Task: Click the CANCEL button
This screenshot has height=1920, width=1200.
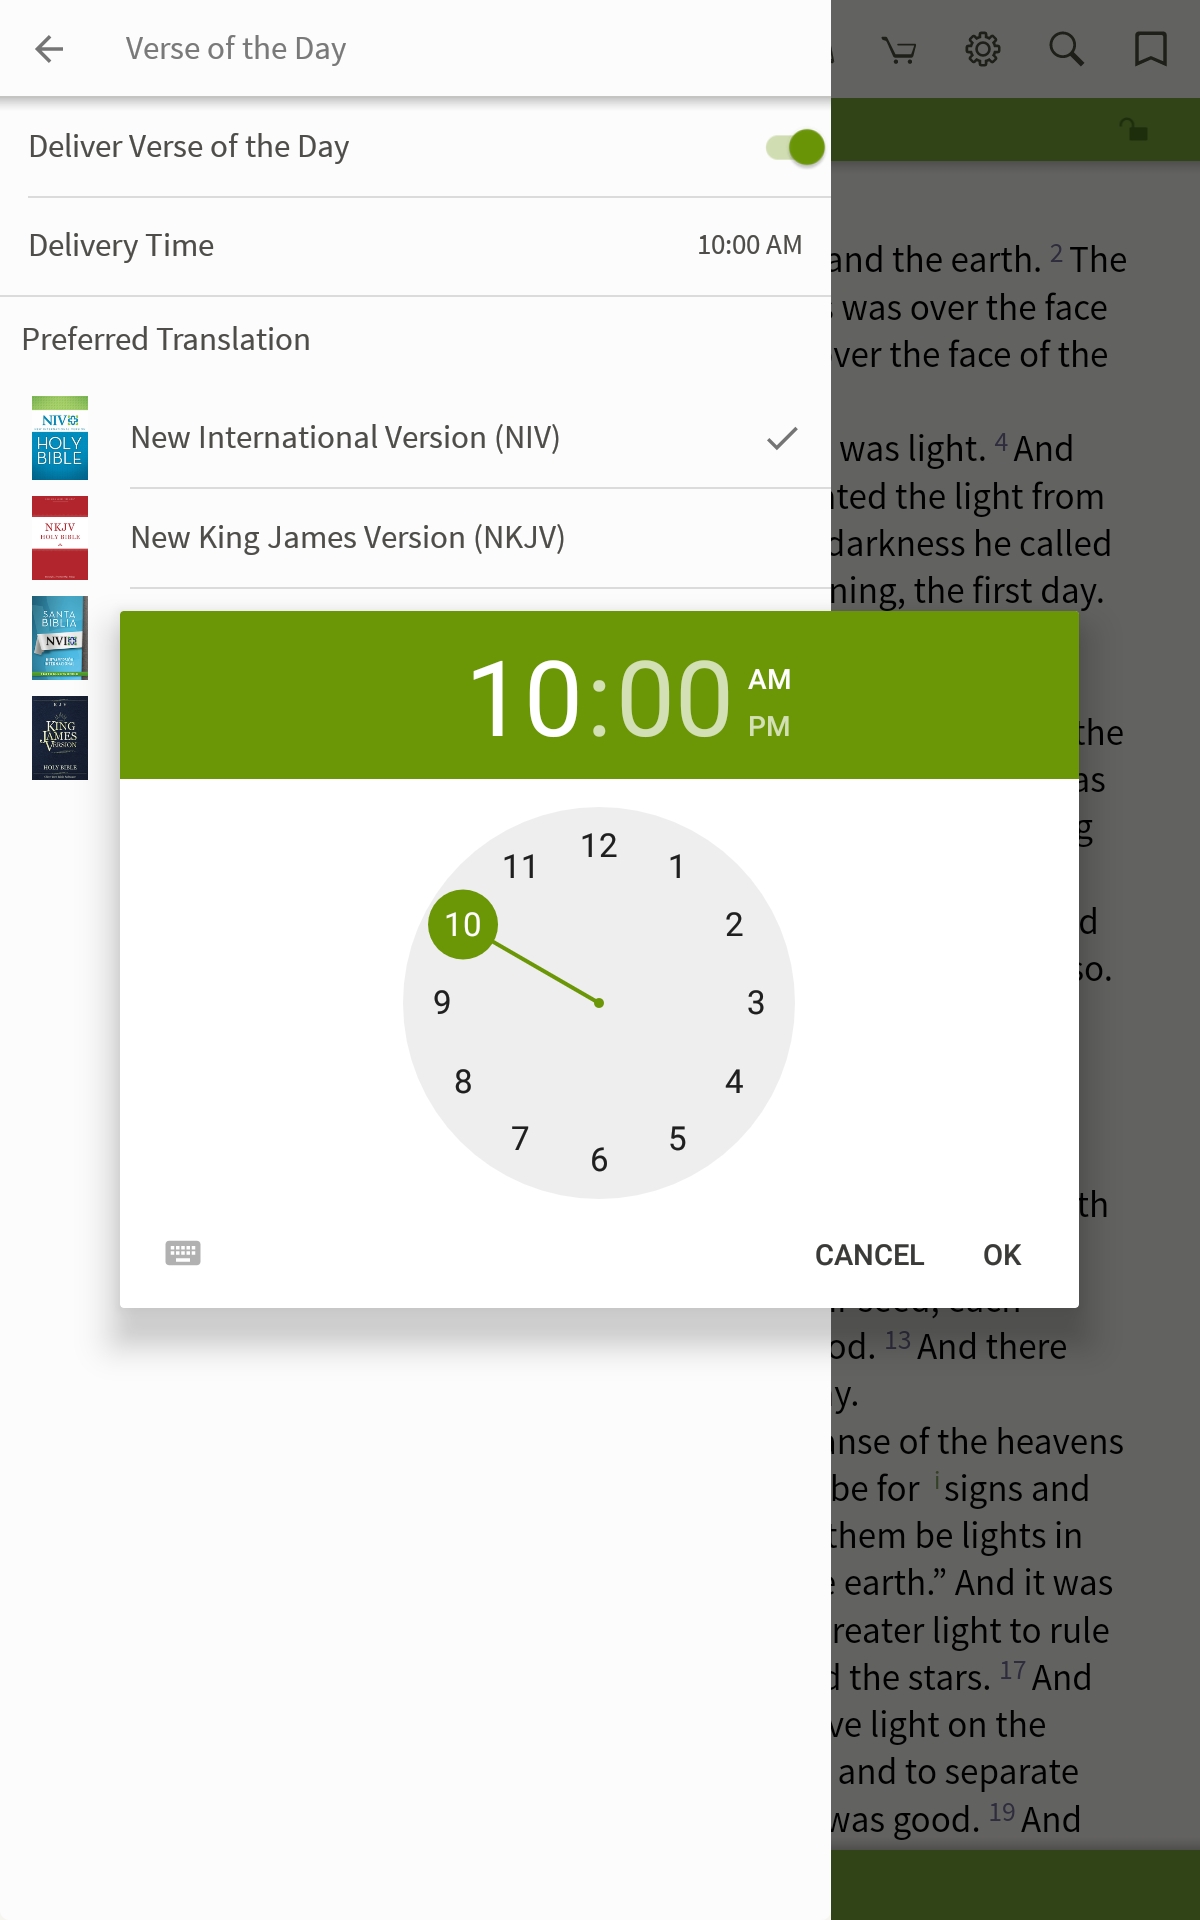Action: tap(869, 1255)
